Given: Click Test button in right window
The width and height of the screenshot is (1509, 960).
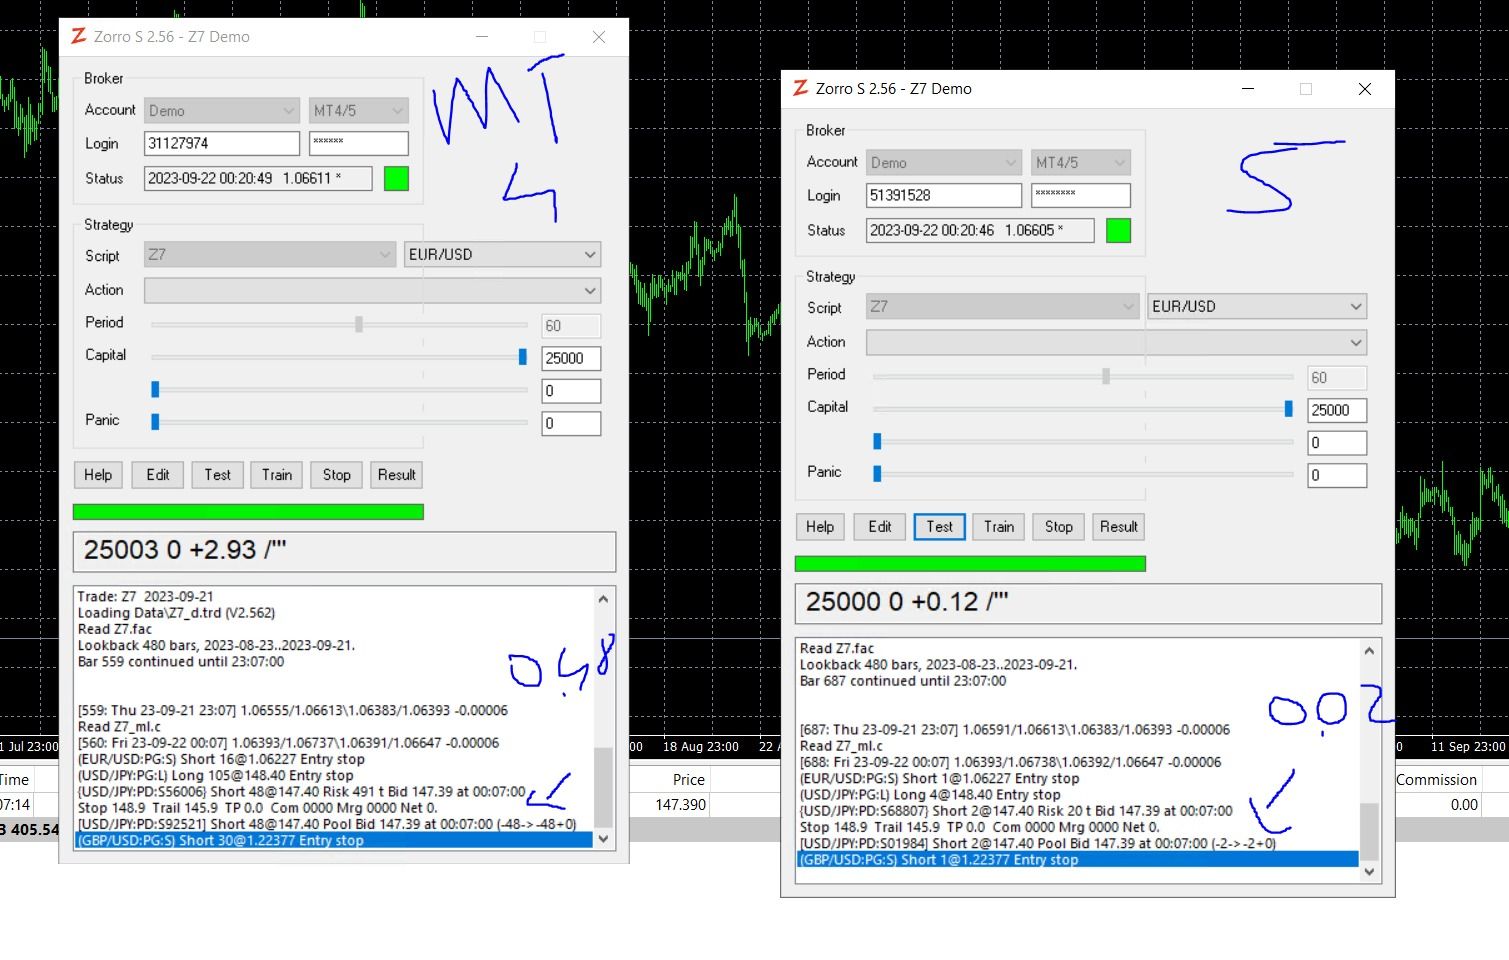Looking at the screenshot, I should click(x=940, y=527).
